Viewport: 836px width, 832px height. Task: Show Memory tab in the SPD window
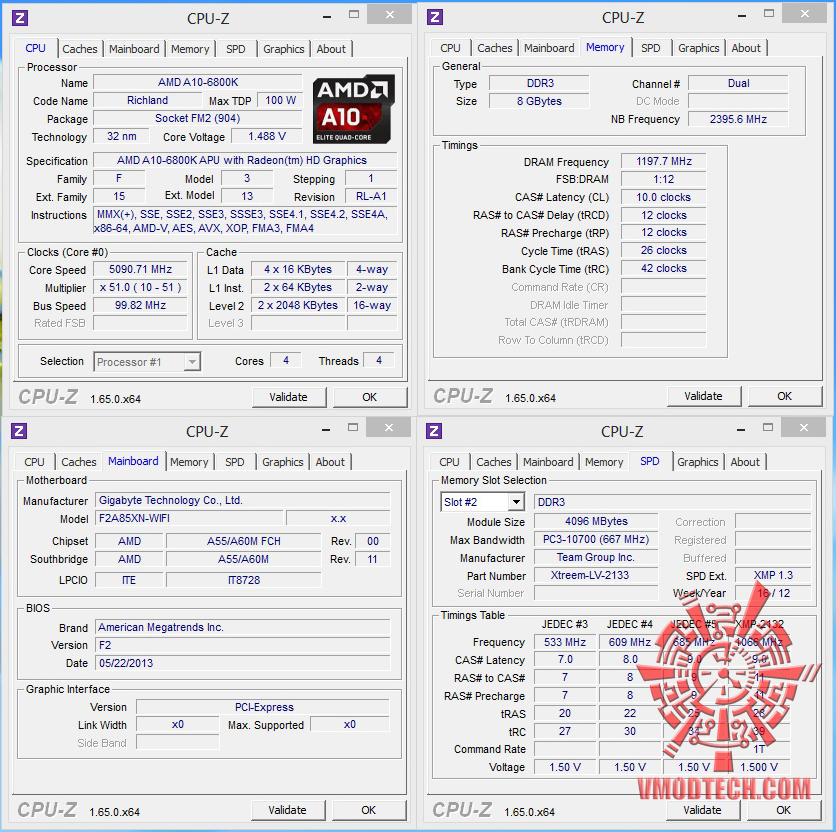604,462
